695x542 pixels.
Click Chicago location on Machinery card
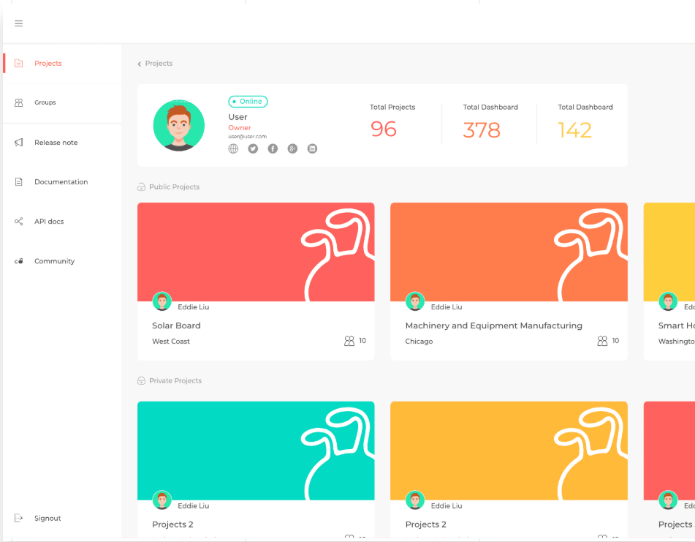[x=419, y=341]
